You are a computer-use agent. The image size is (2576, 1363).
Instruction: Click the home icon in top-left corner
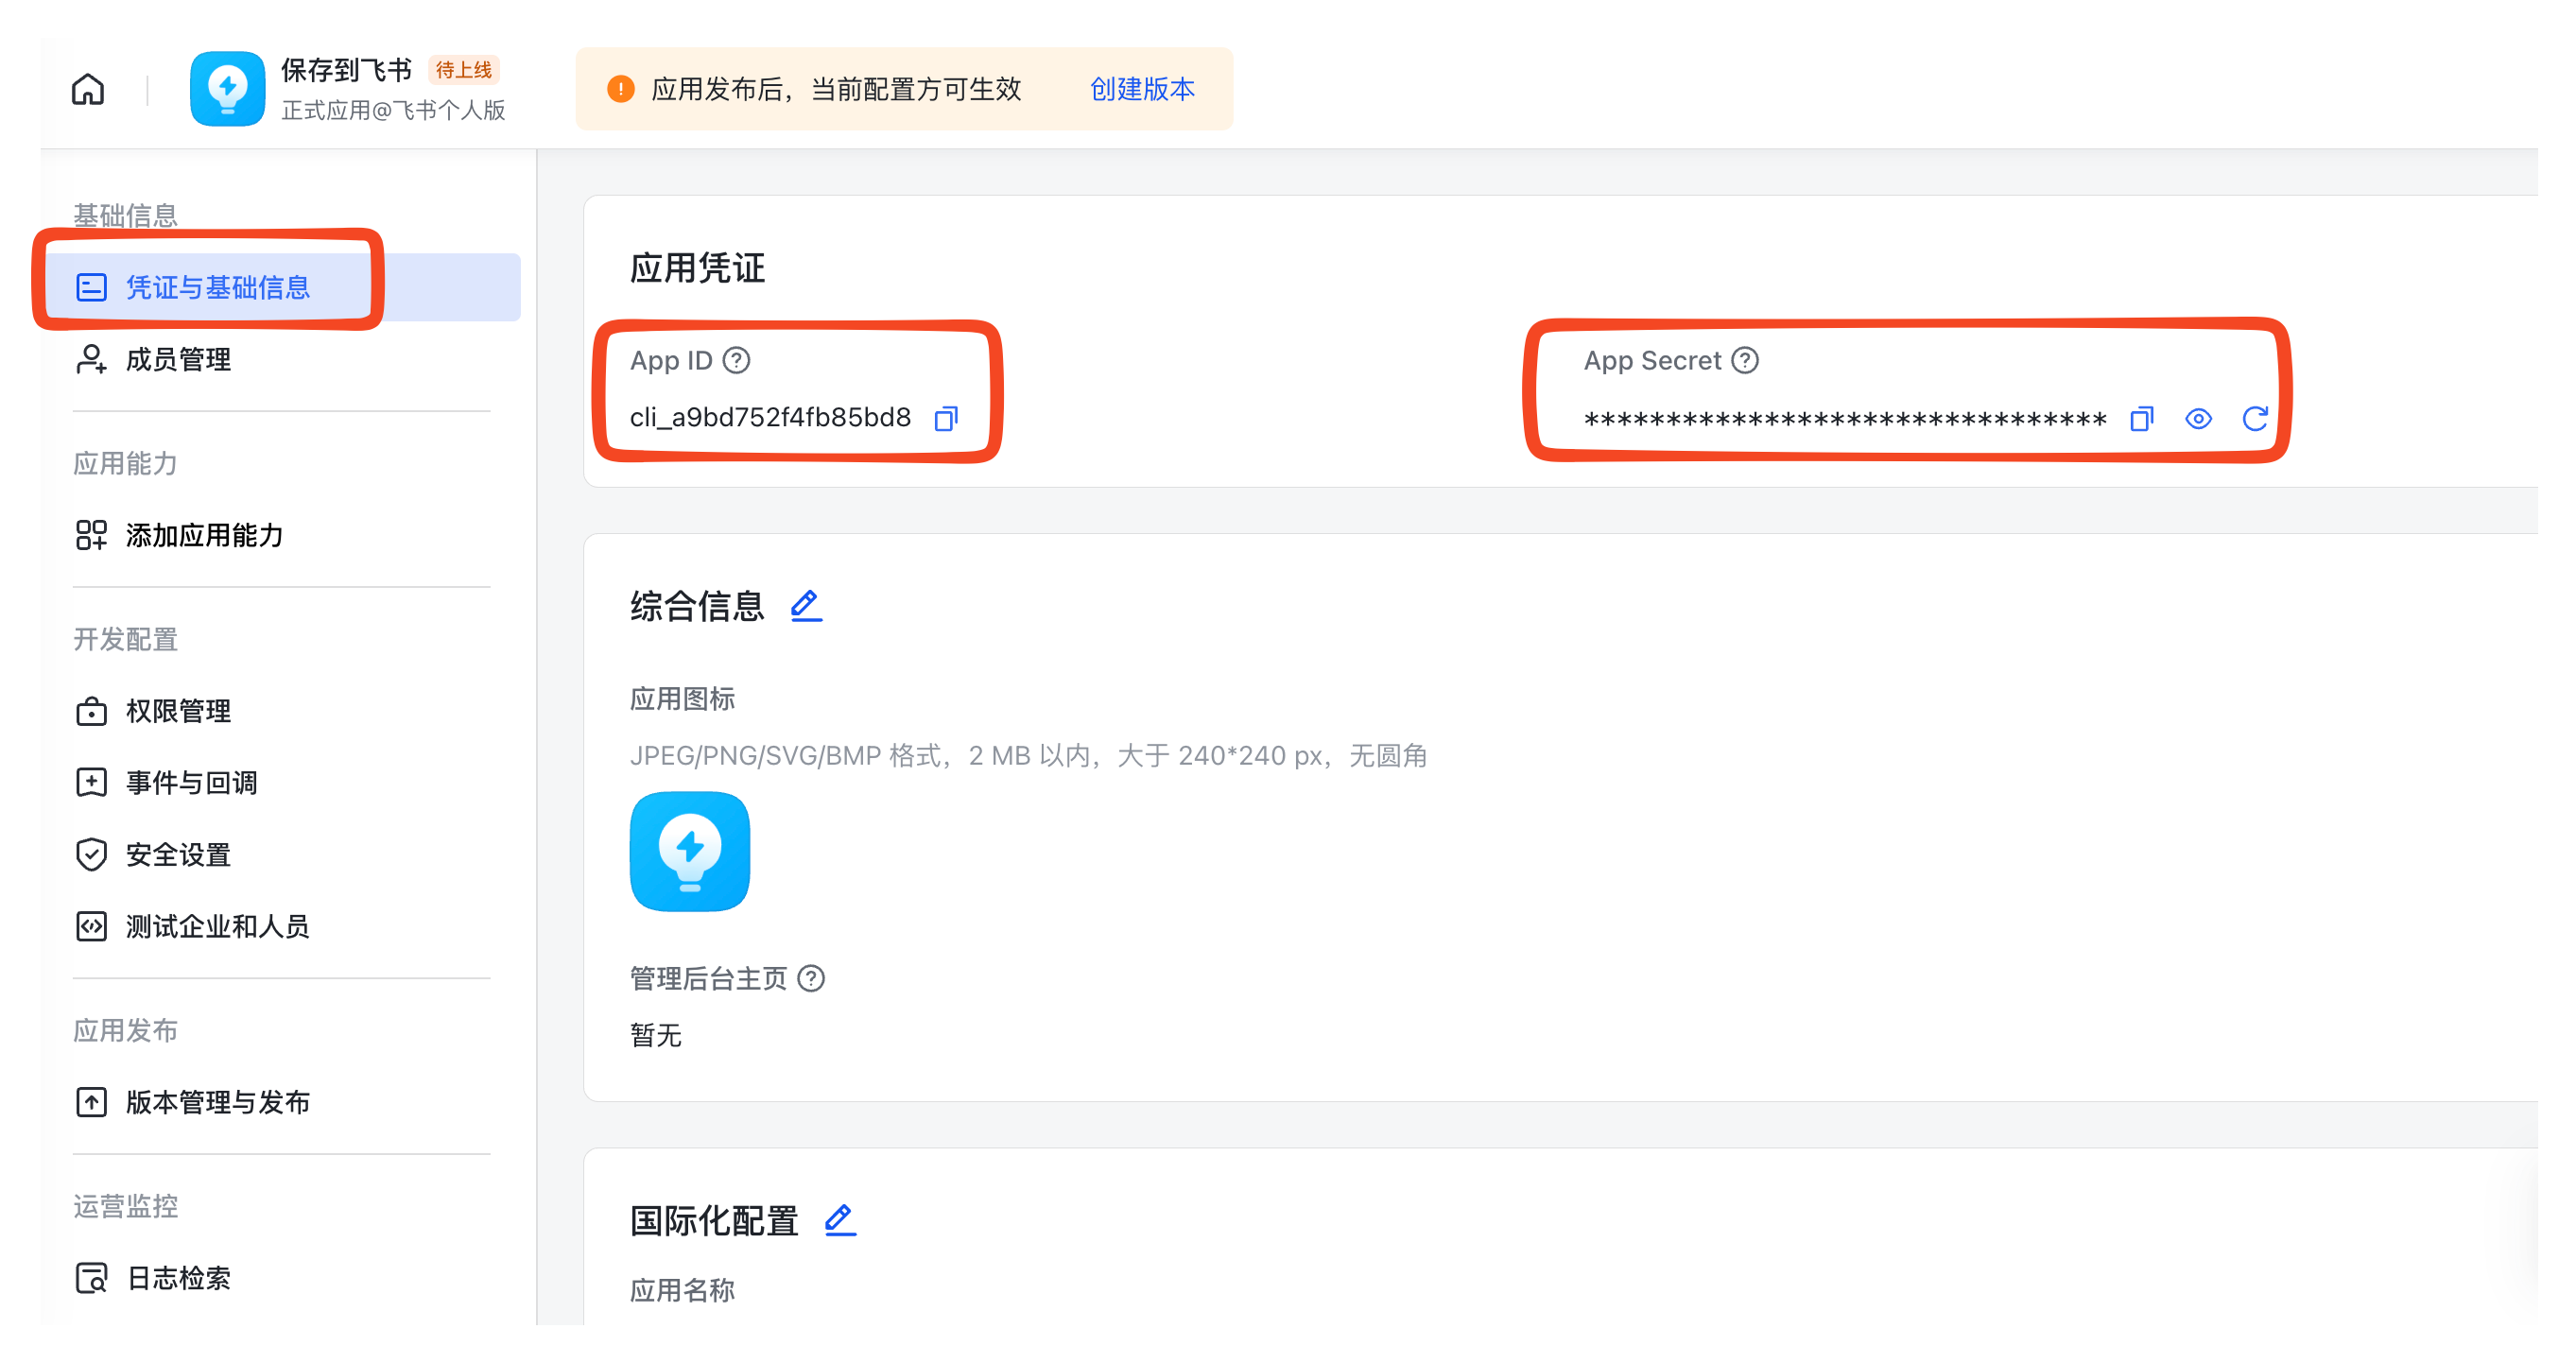click(x=88, y=89)
